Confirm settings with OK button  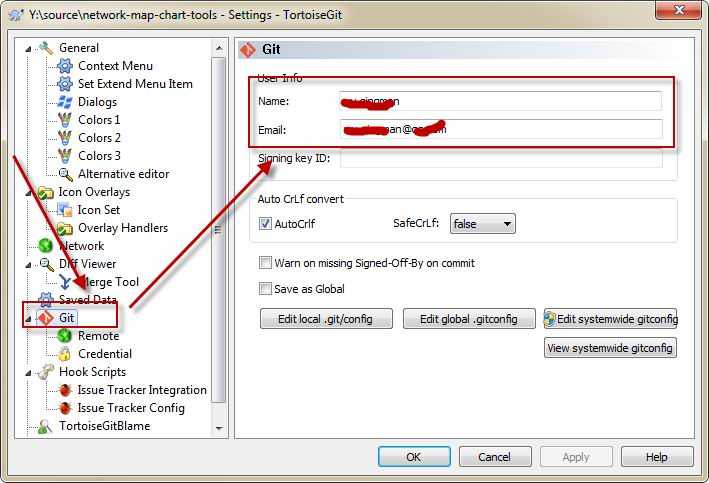(x=414, y=457)
